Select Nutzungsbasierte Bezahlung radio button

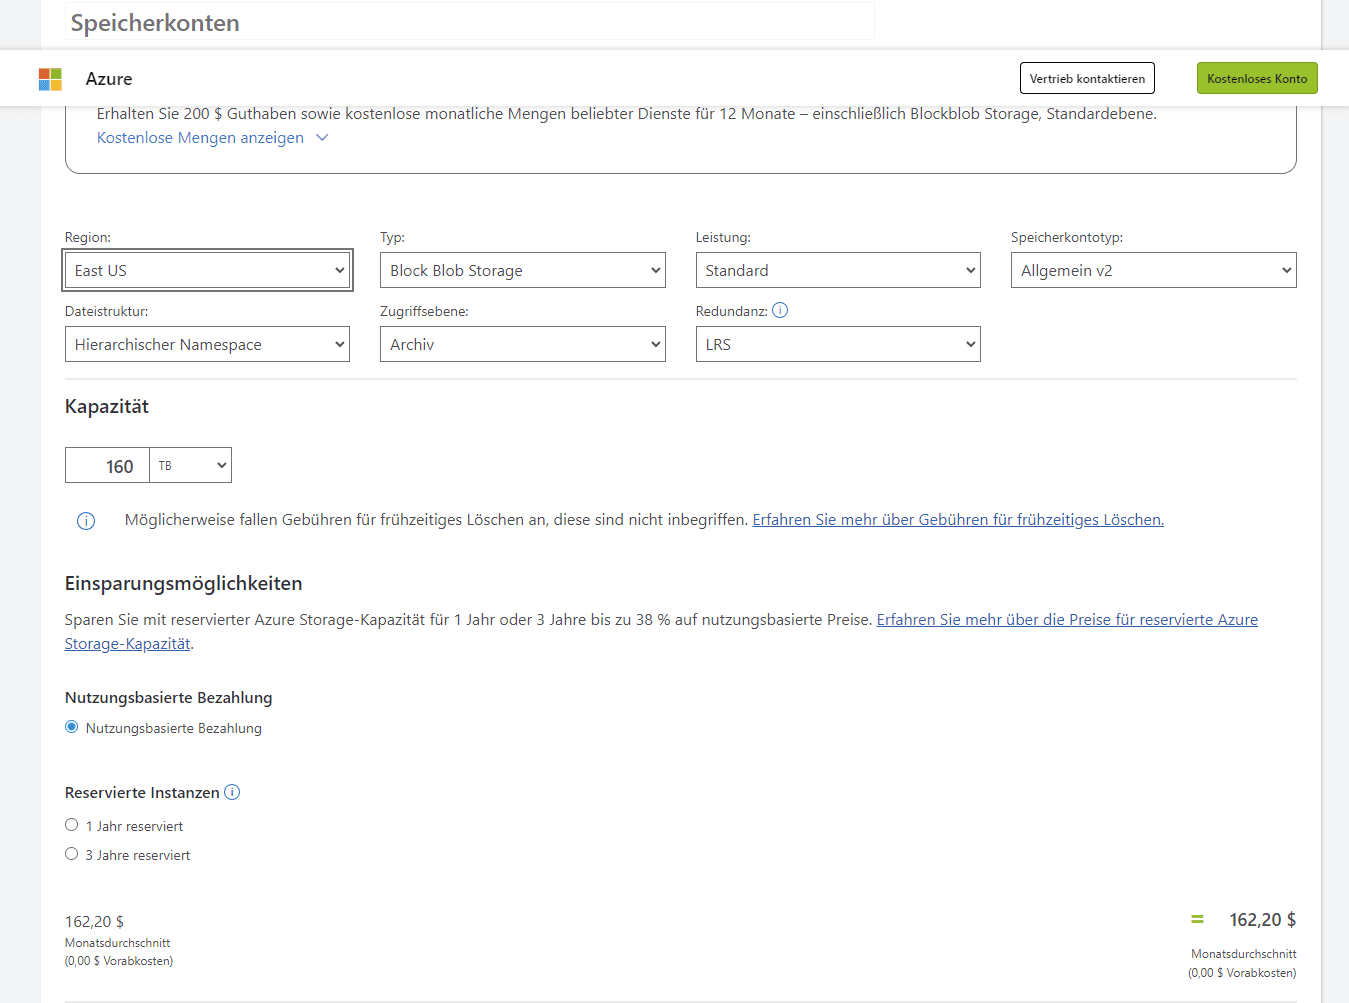(72, 727)
